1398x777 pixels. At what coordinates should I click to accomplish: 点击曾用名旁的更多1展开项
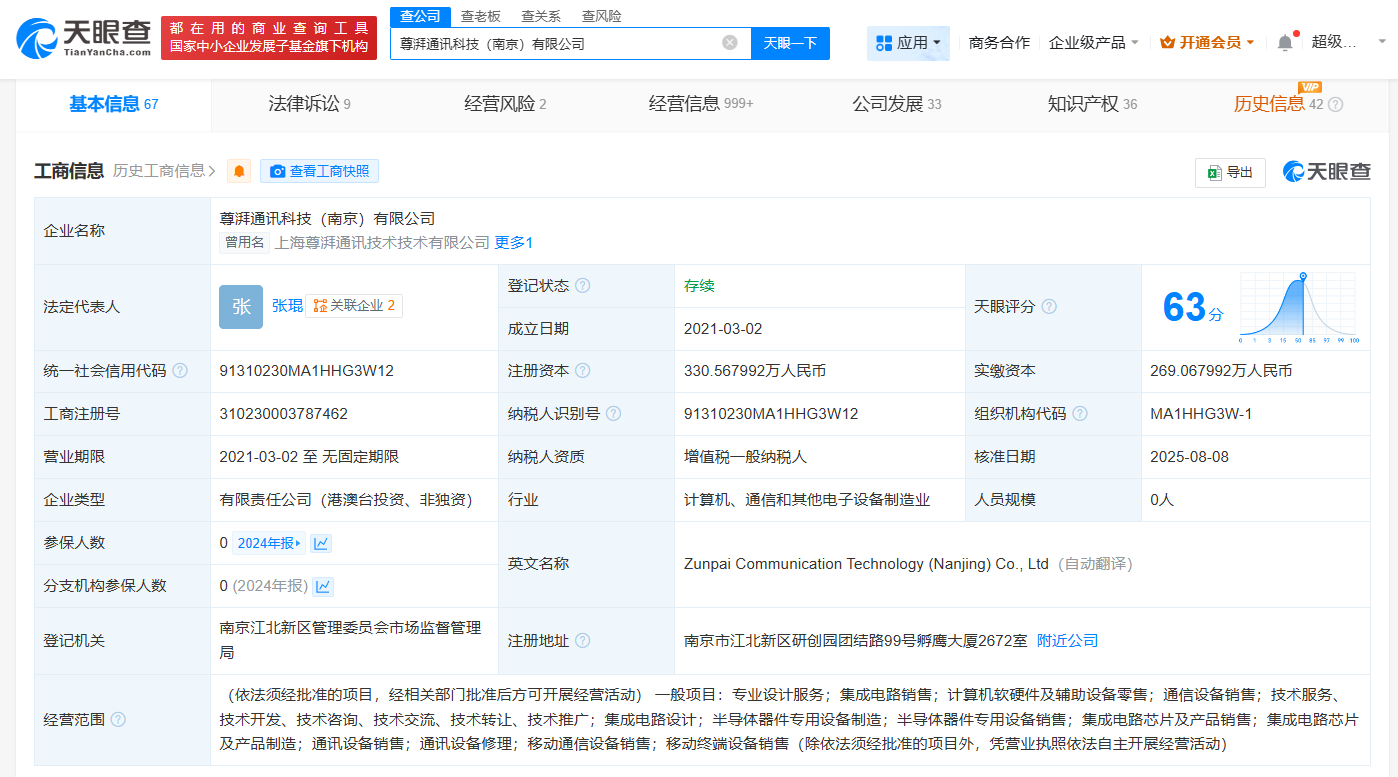coord(513,242)
